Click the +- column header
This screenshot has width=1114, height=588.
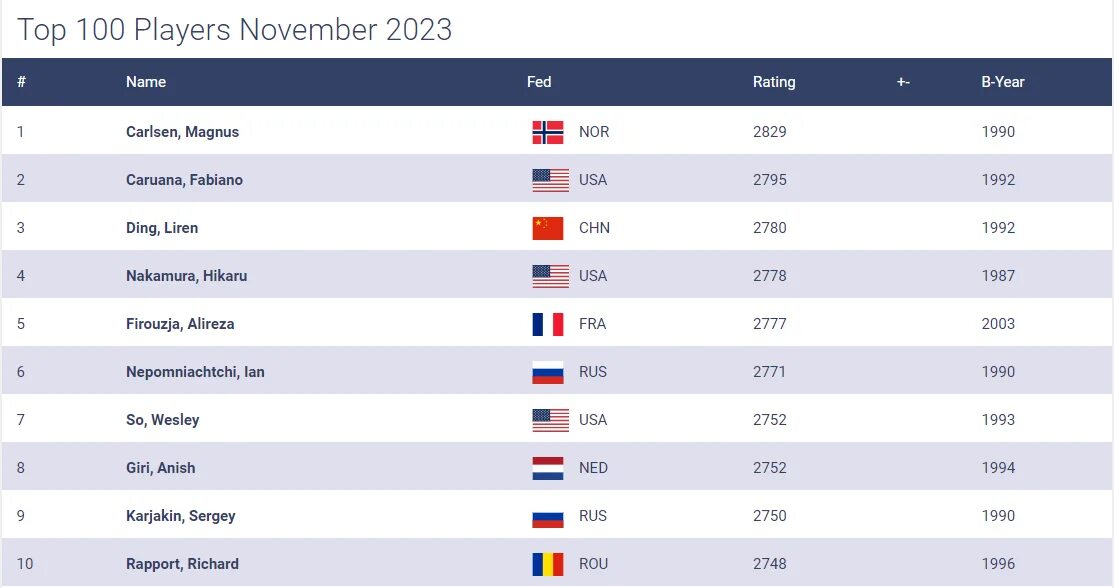(x=903, y=82)
